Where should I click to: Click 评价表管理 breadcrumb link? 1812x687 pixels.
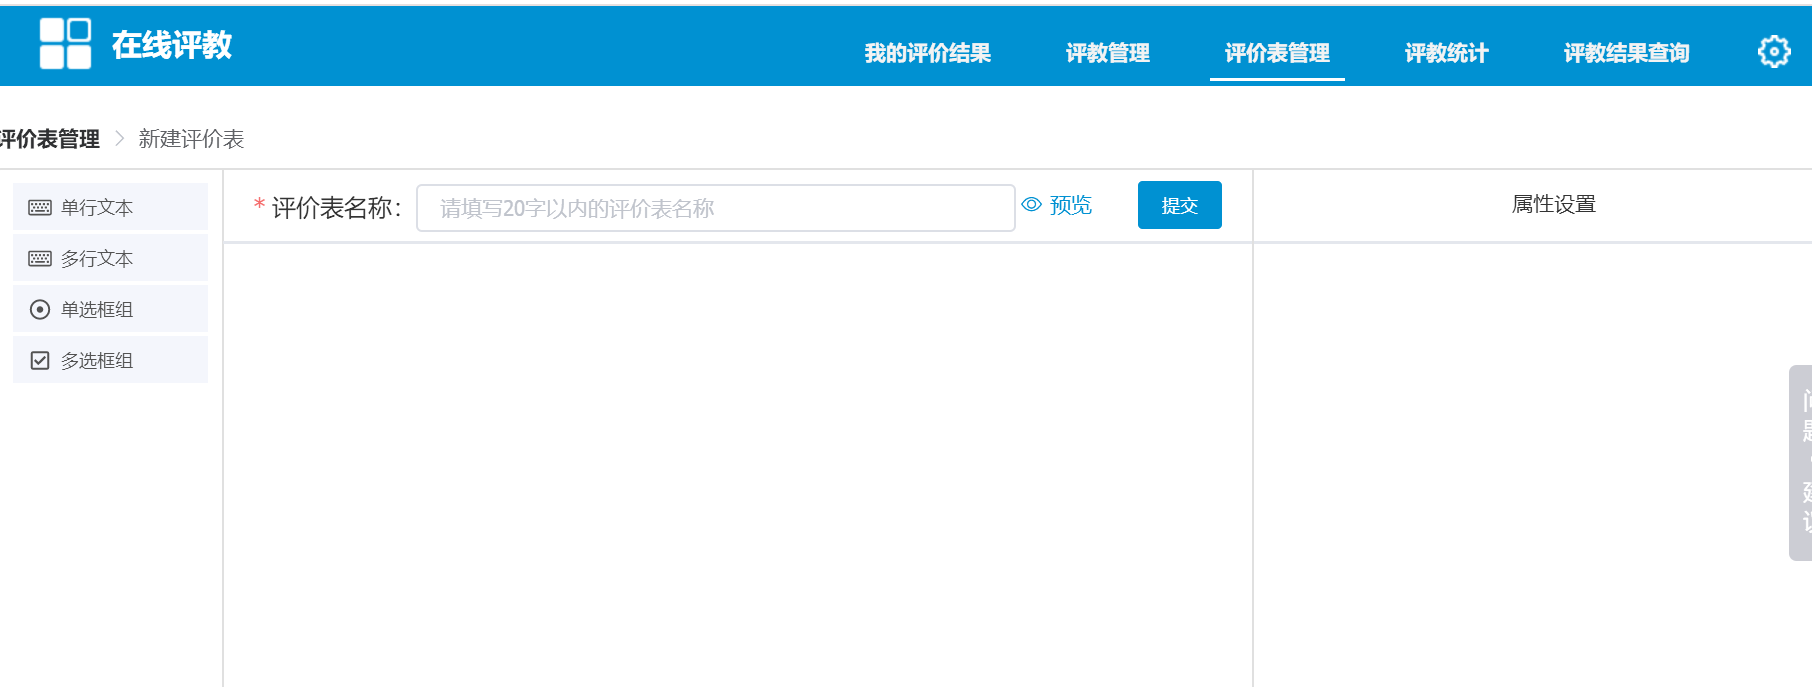pos(50,139)
